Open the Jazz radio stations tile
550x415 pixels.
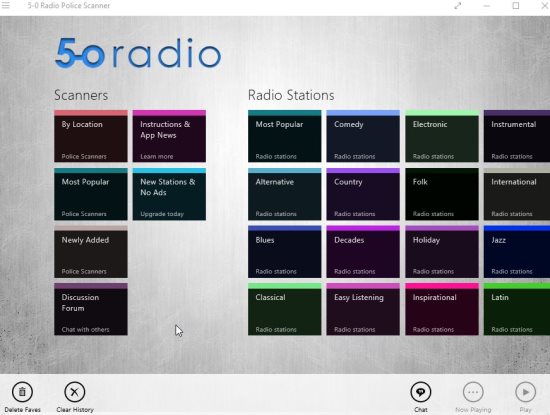tap(517, 252)
